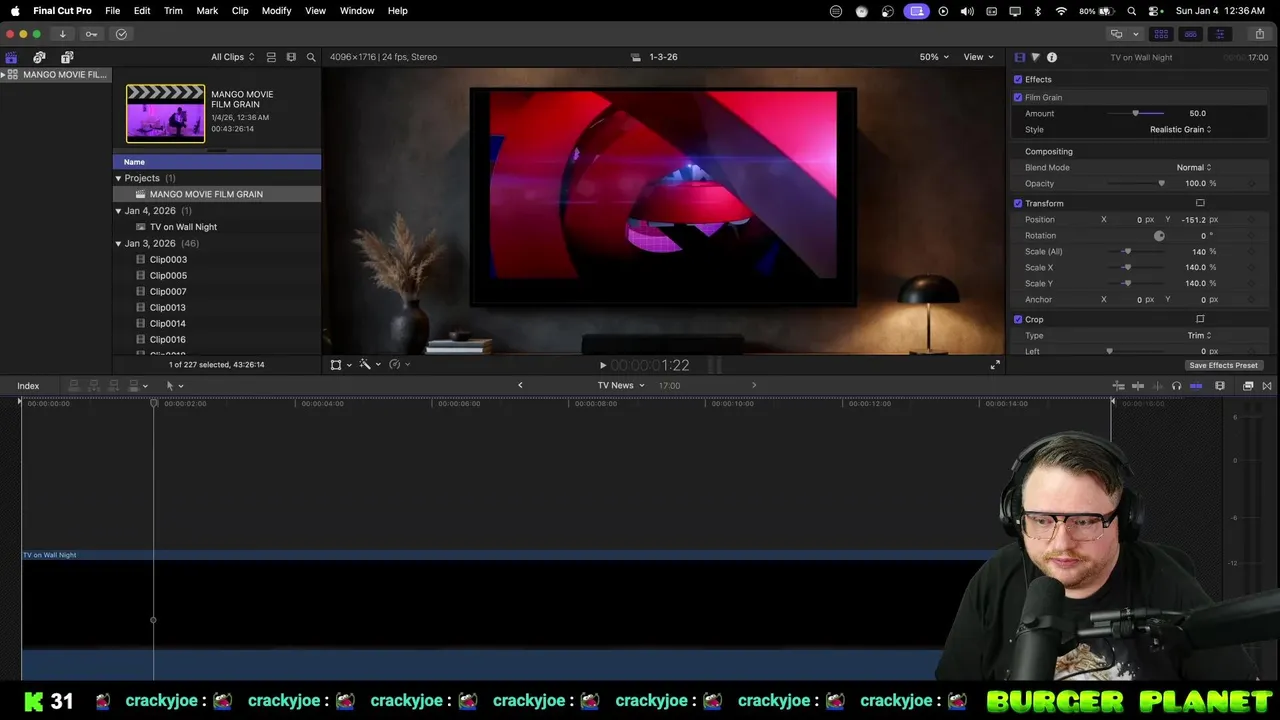Enter full screen viewer playback
Screen dimensions: 1280x720
pyautogui.click(x=995, y=365)
